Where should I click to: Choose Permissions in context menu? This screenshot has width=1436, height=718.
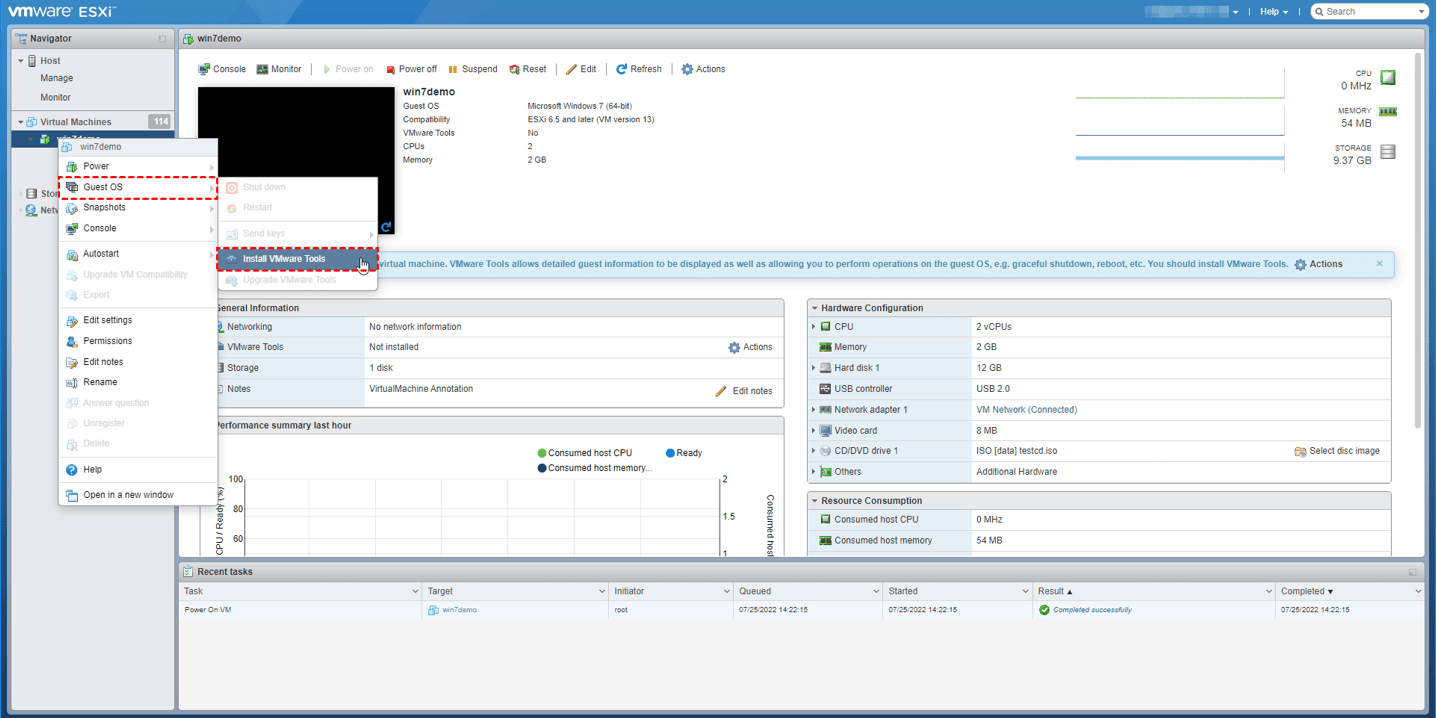(x=138, y=341)
